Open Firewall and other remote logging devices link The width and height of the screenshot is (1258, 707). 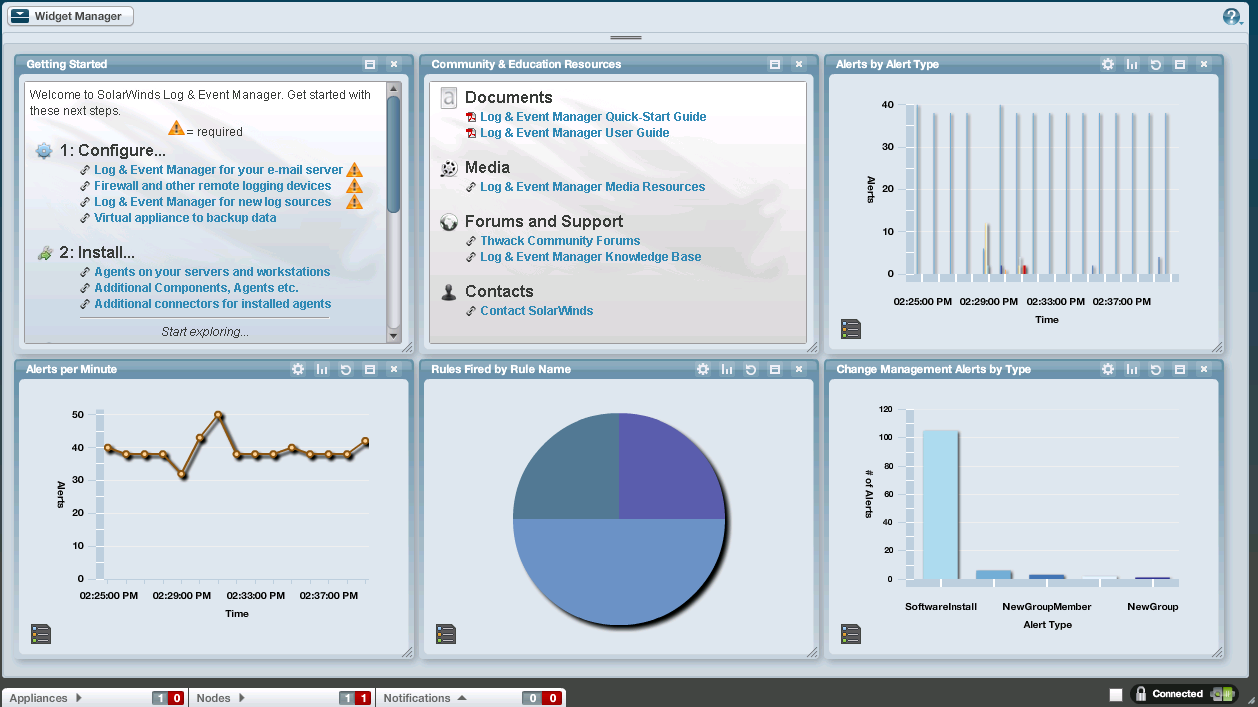coord(212,186)
